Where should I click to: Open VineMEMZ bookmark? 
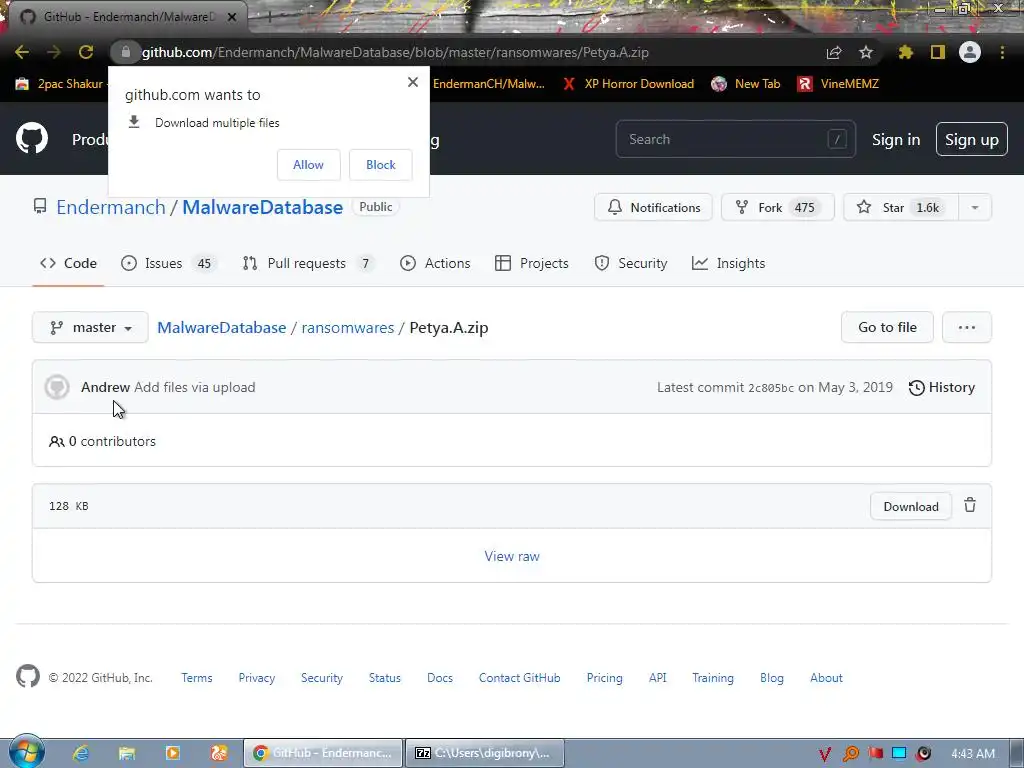click(x=839, y=84)
